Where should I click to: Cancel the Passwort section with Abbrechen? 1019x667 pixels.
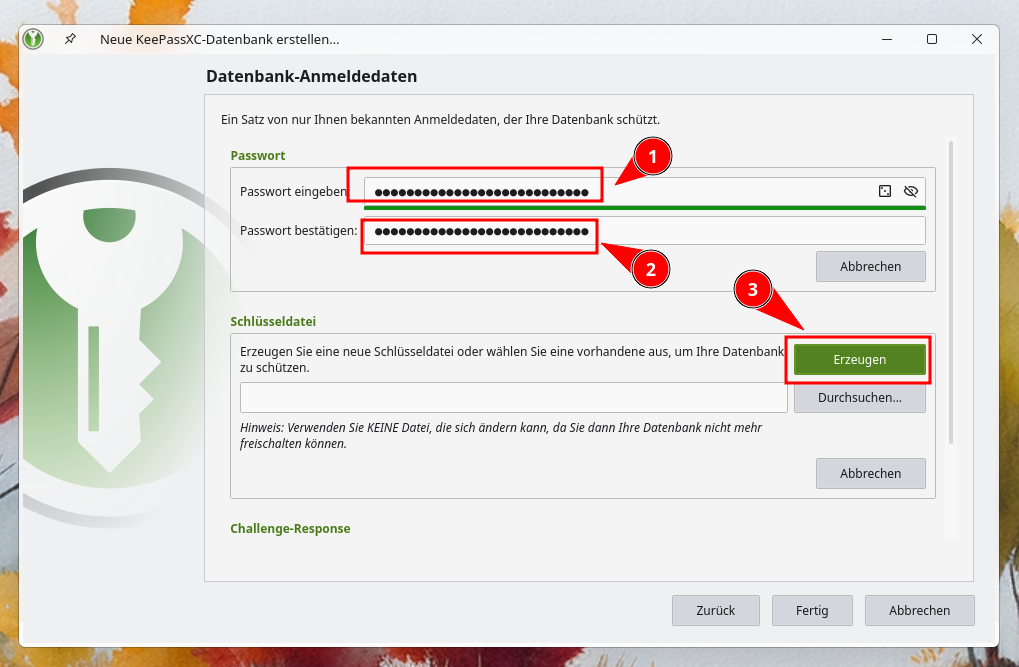click(870, 267)
